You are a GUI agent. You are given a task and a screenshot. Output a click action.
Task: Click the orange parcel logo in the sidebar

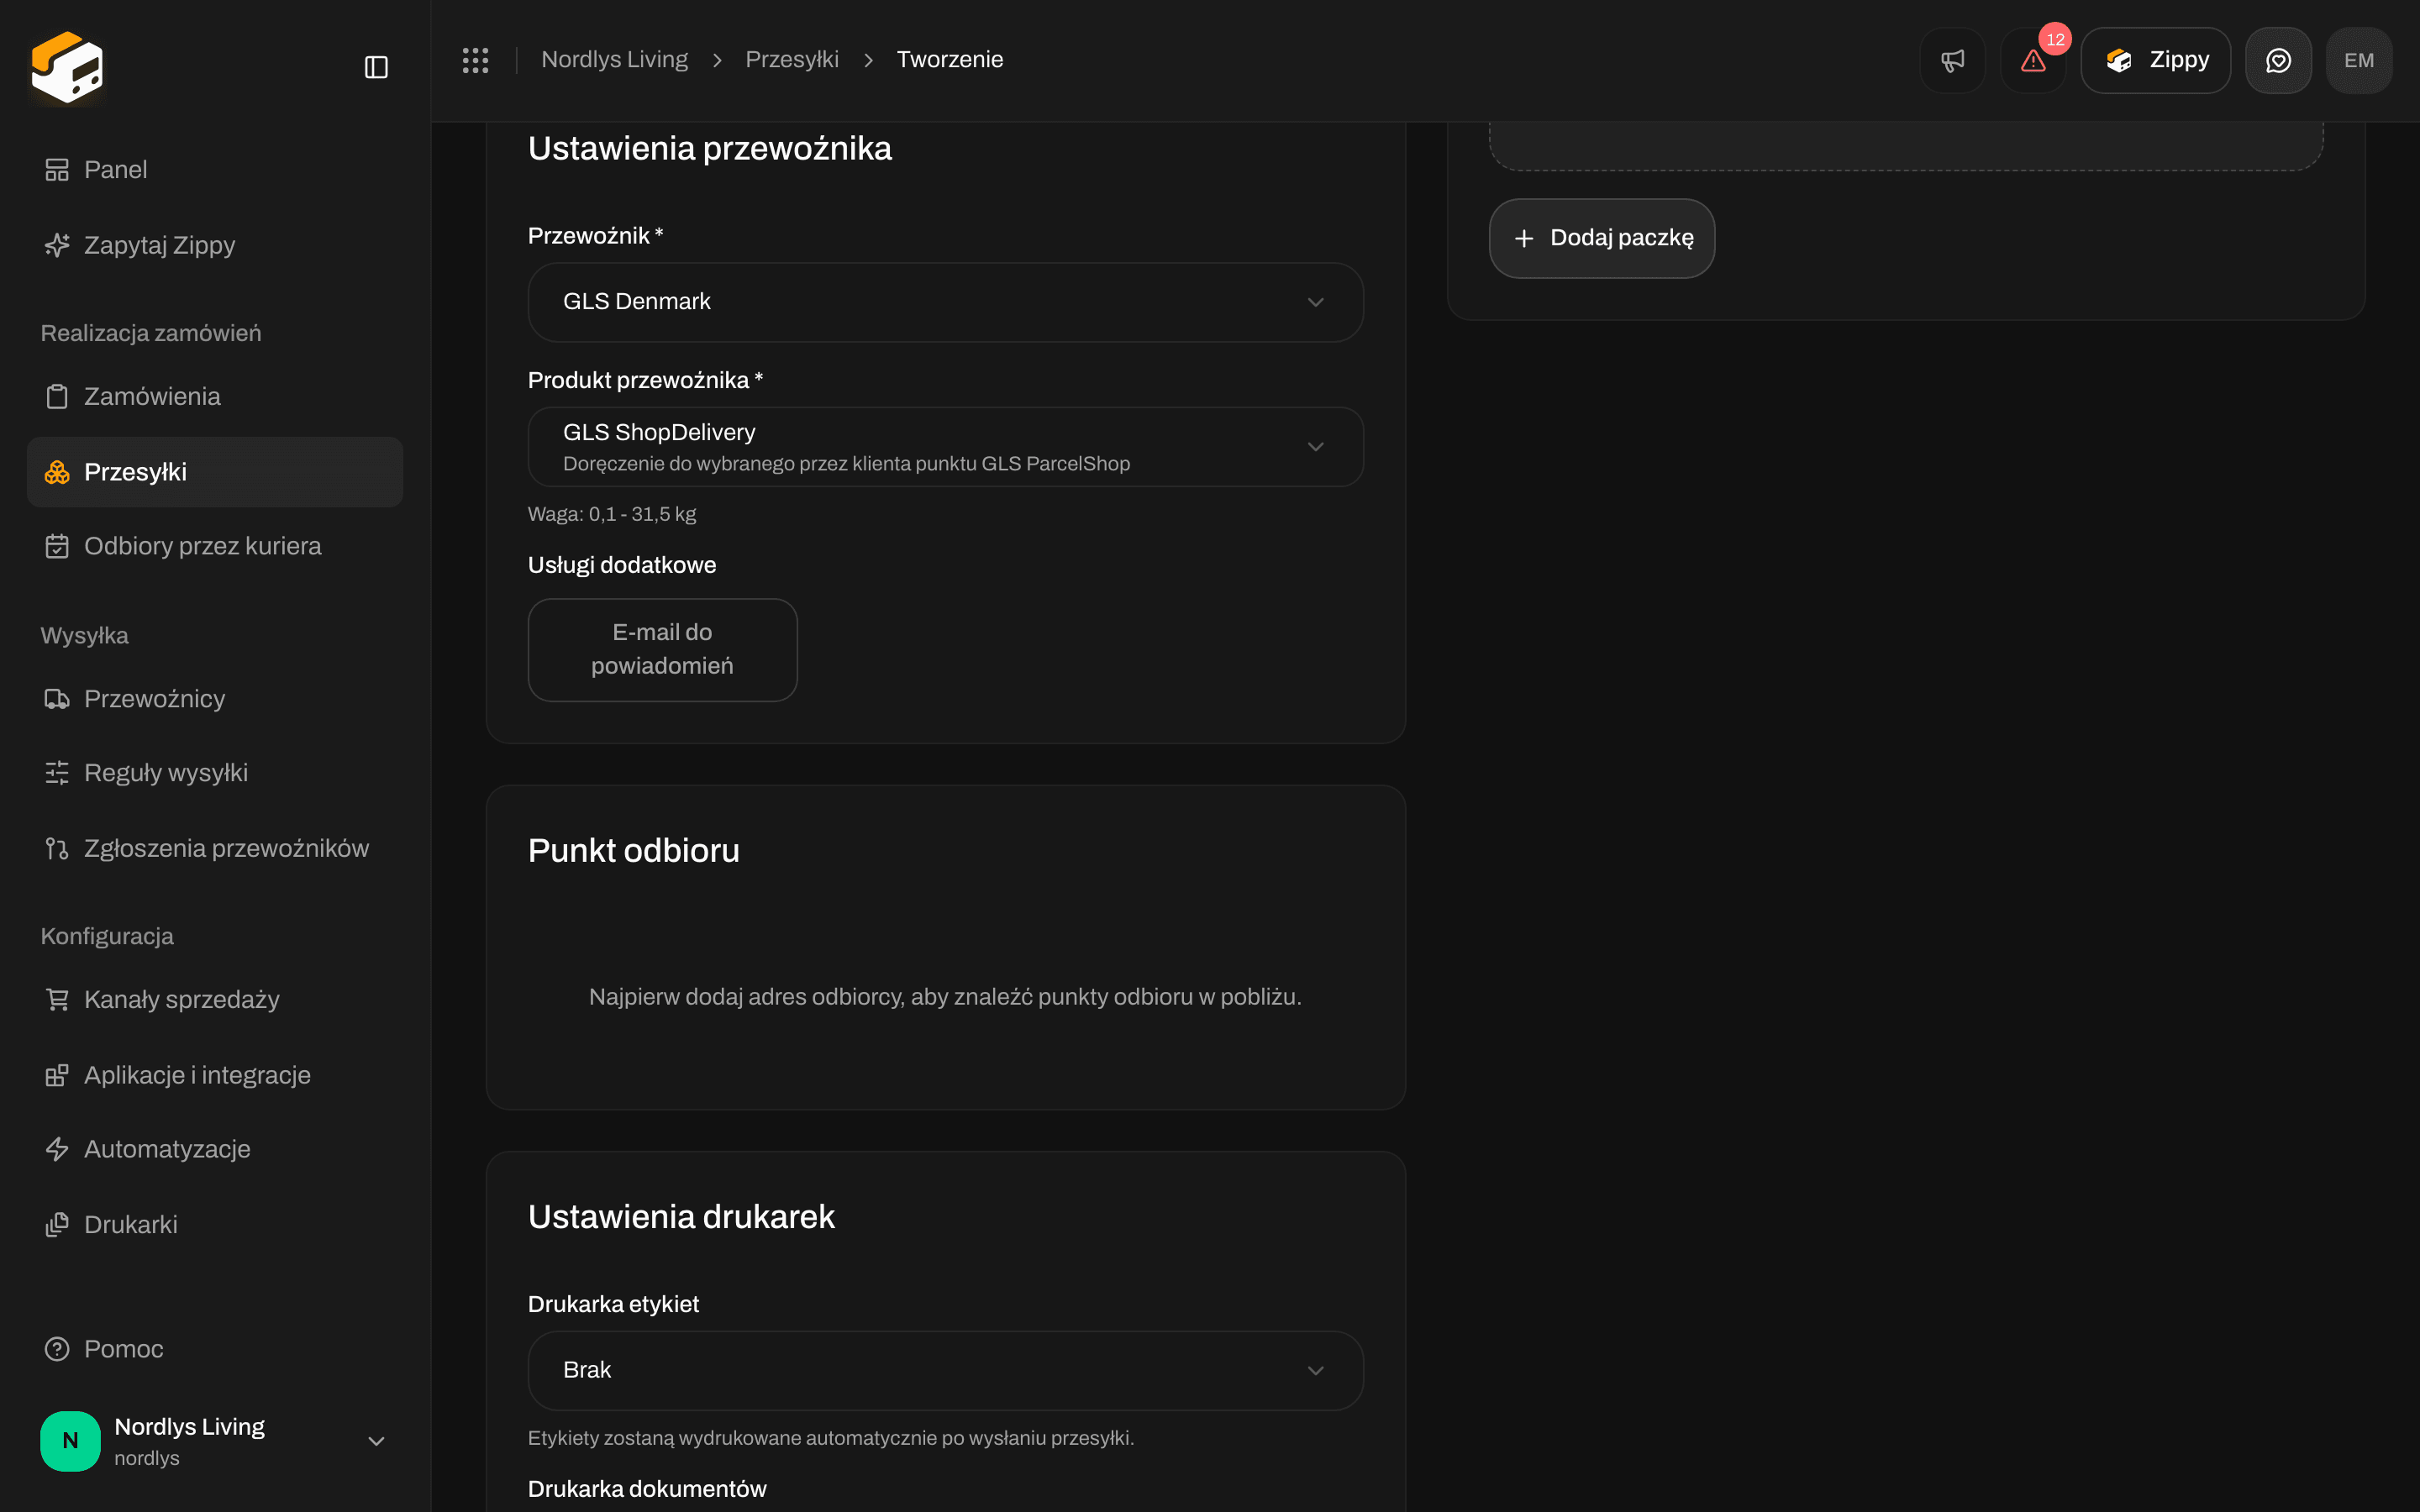tap(67, 67)
